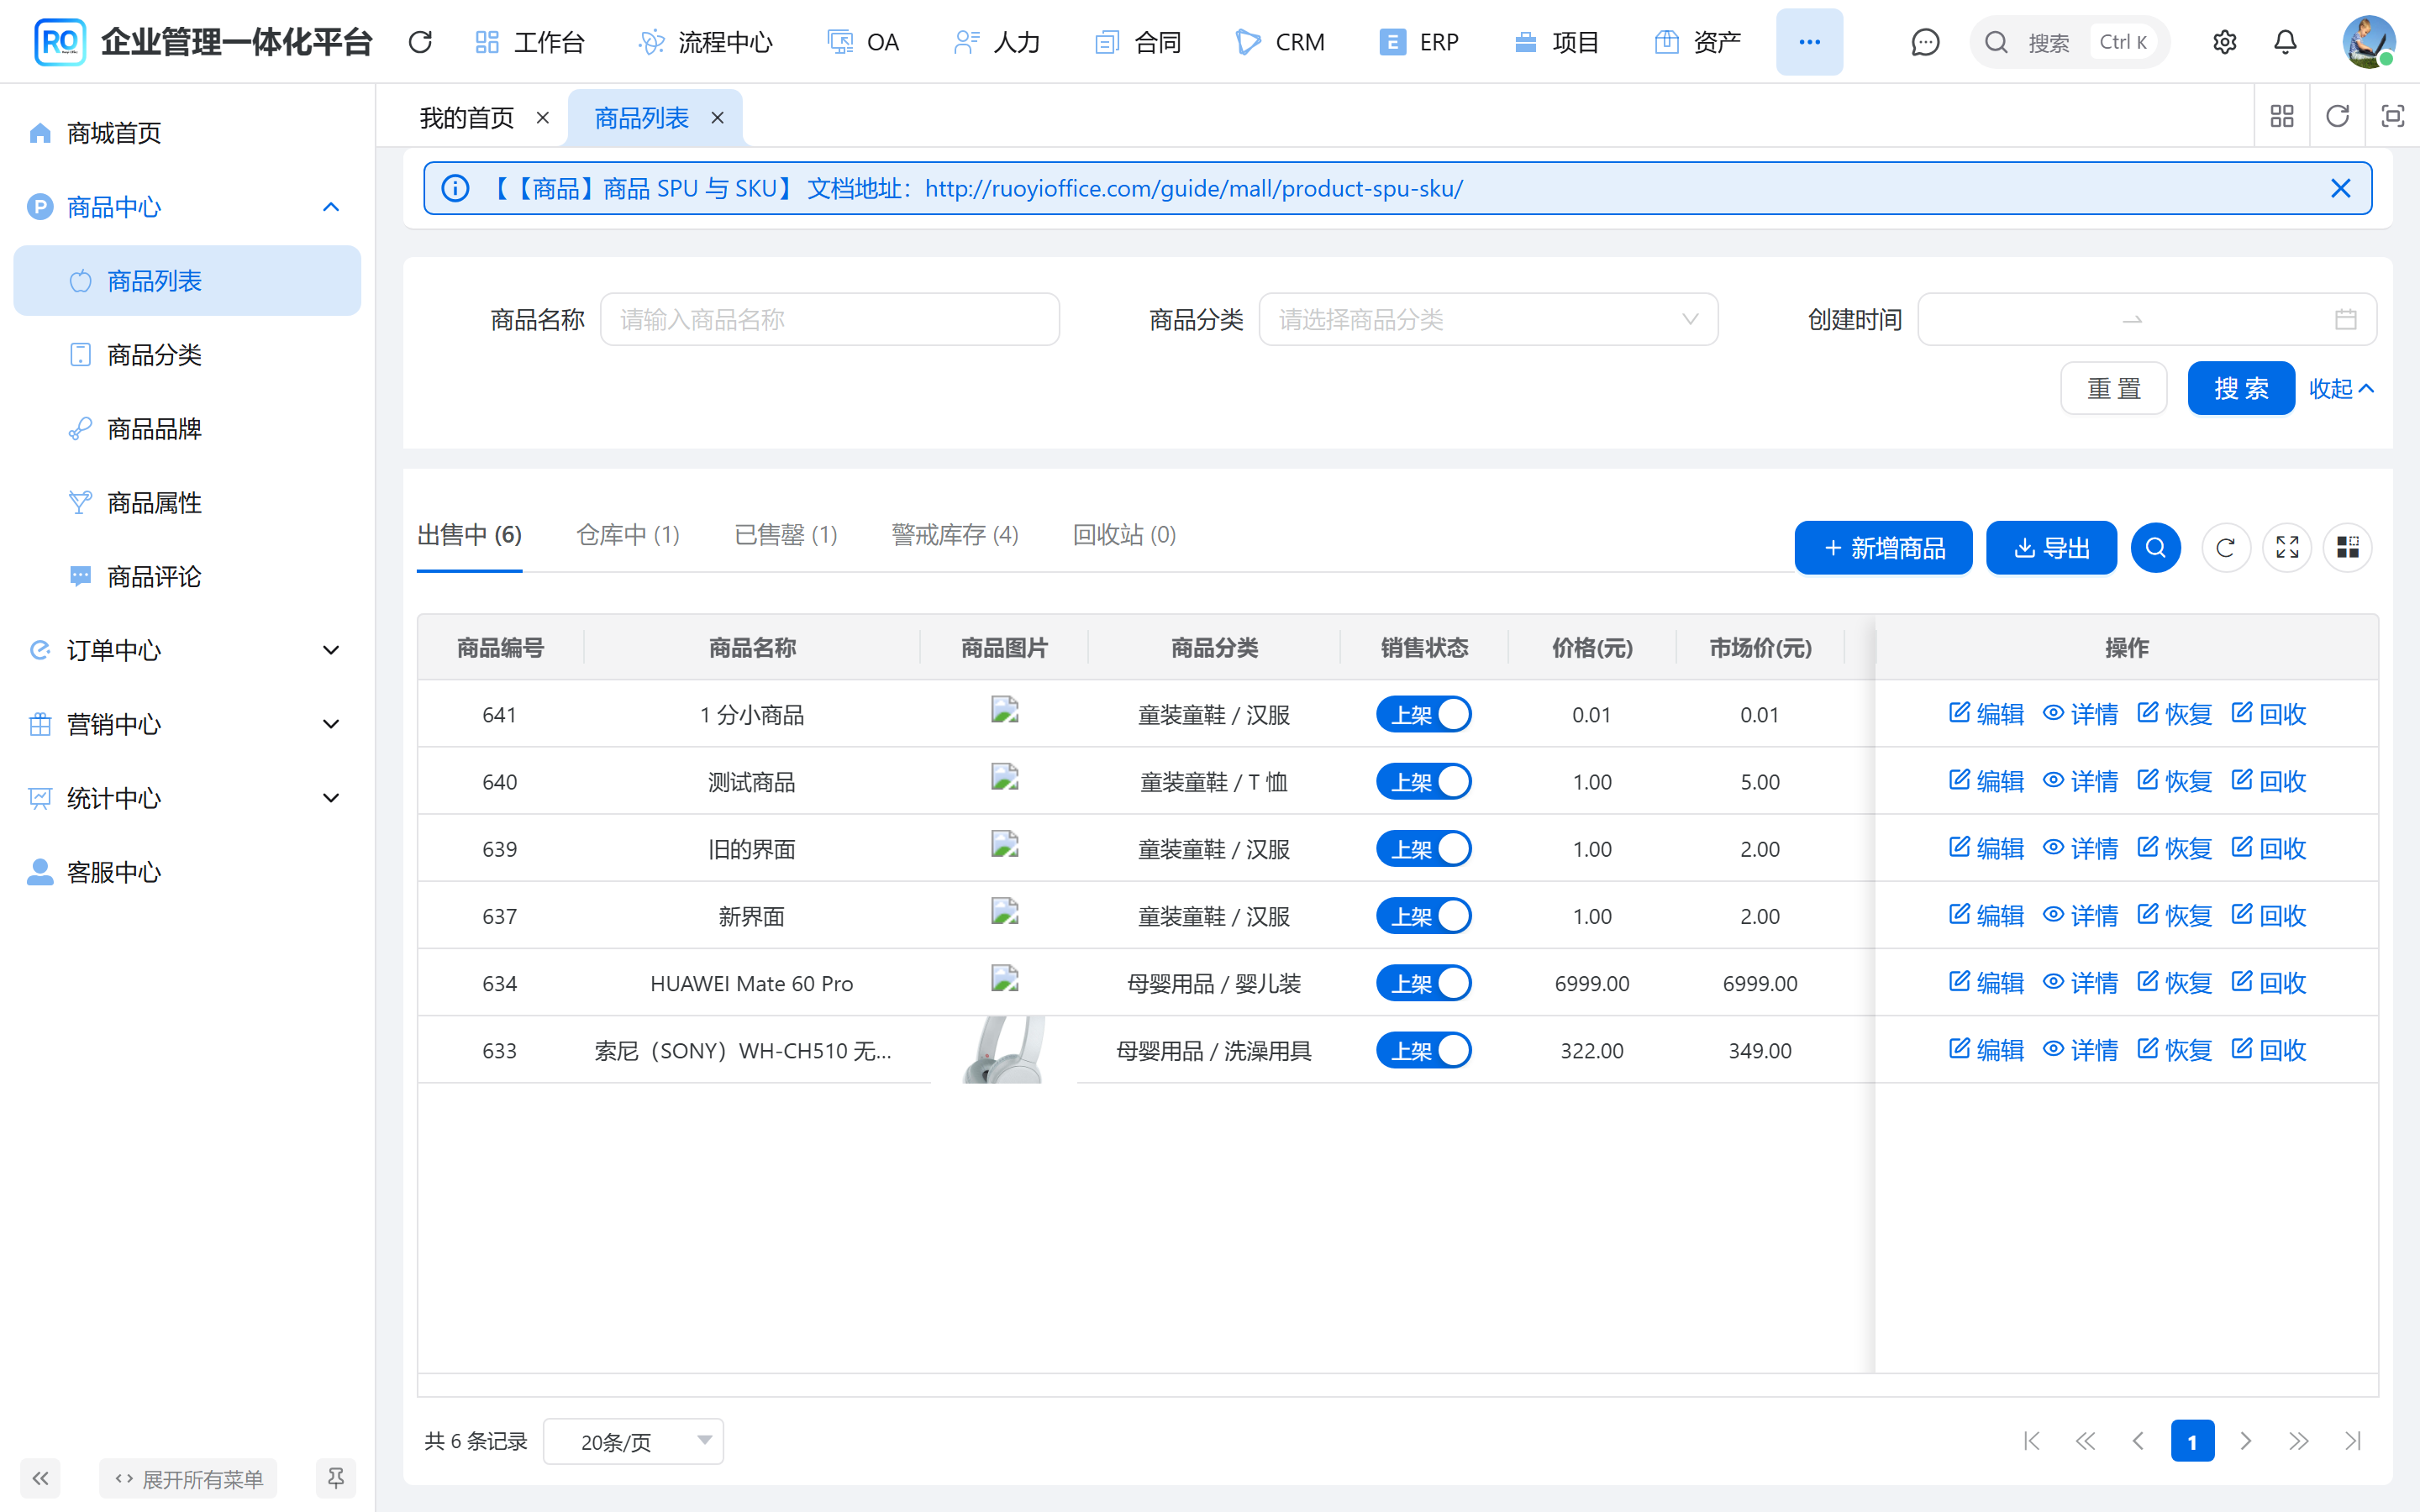The image size is (2420, 1512).
Task: Click 编辑 for product 641
Action: click(1986, 714)
